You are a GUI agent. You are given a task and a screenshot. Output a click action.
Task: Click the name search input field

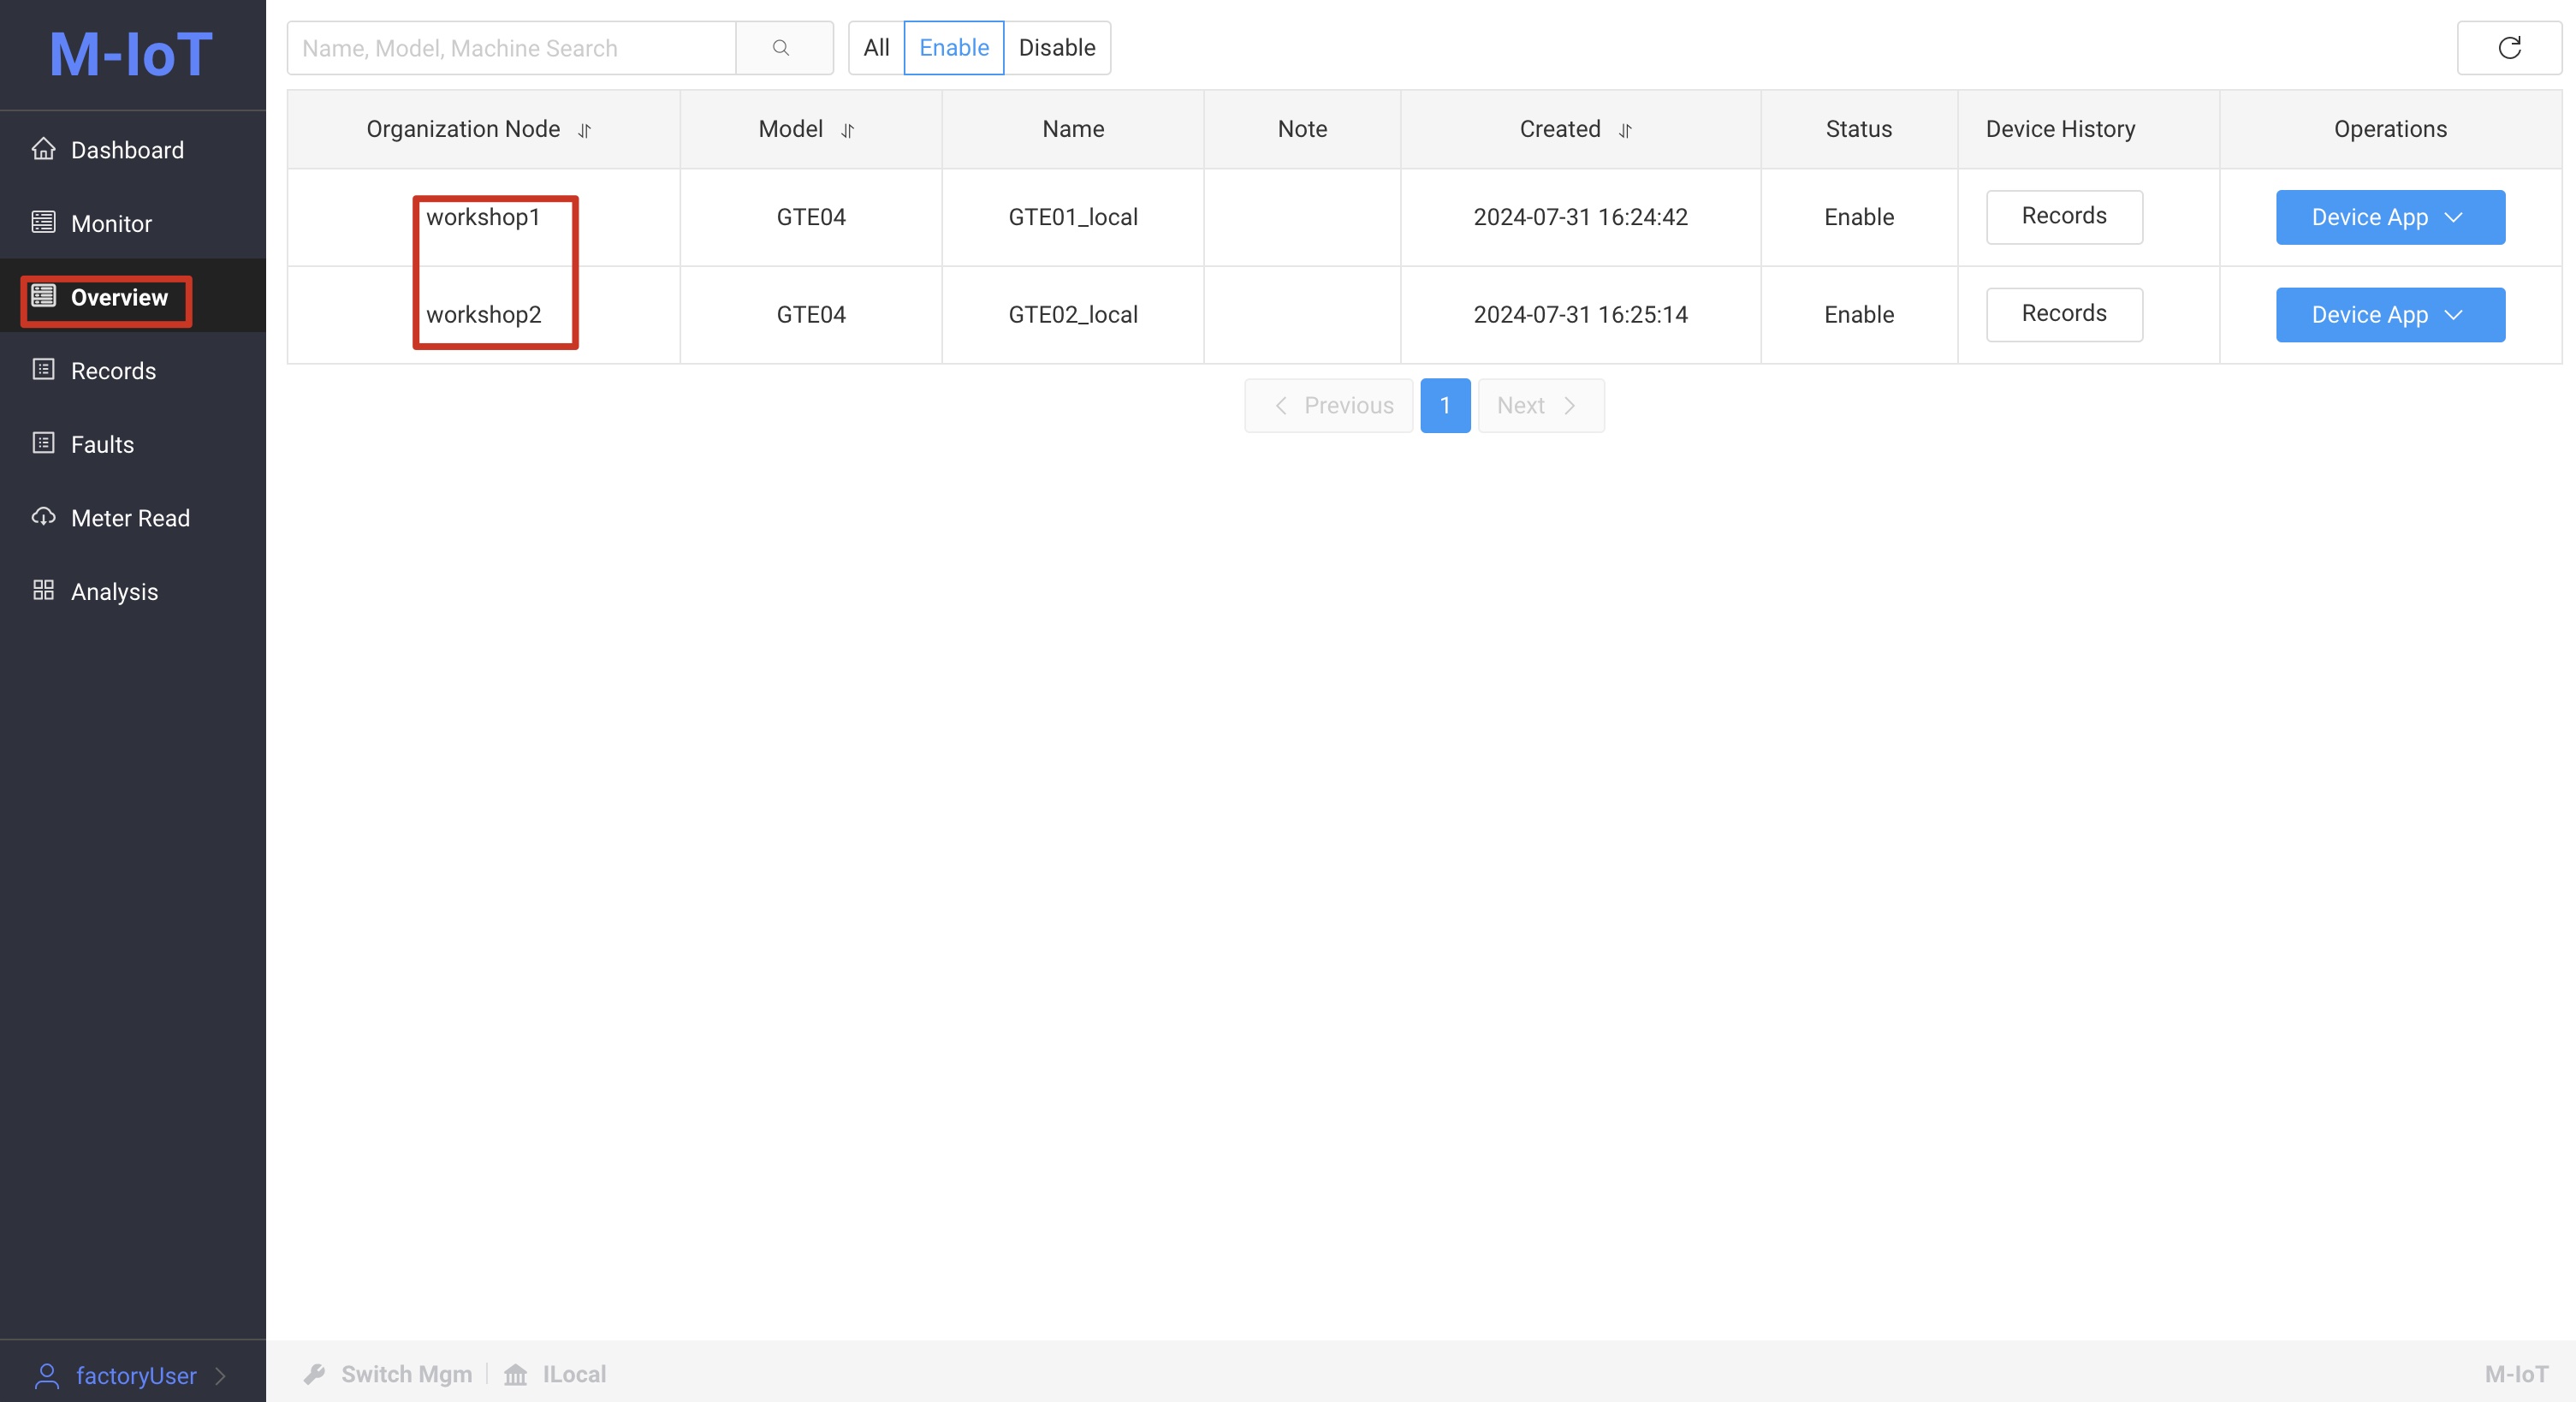point(513,46)
